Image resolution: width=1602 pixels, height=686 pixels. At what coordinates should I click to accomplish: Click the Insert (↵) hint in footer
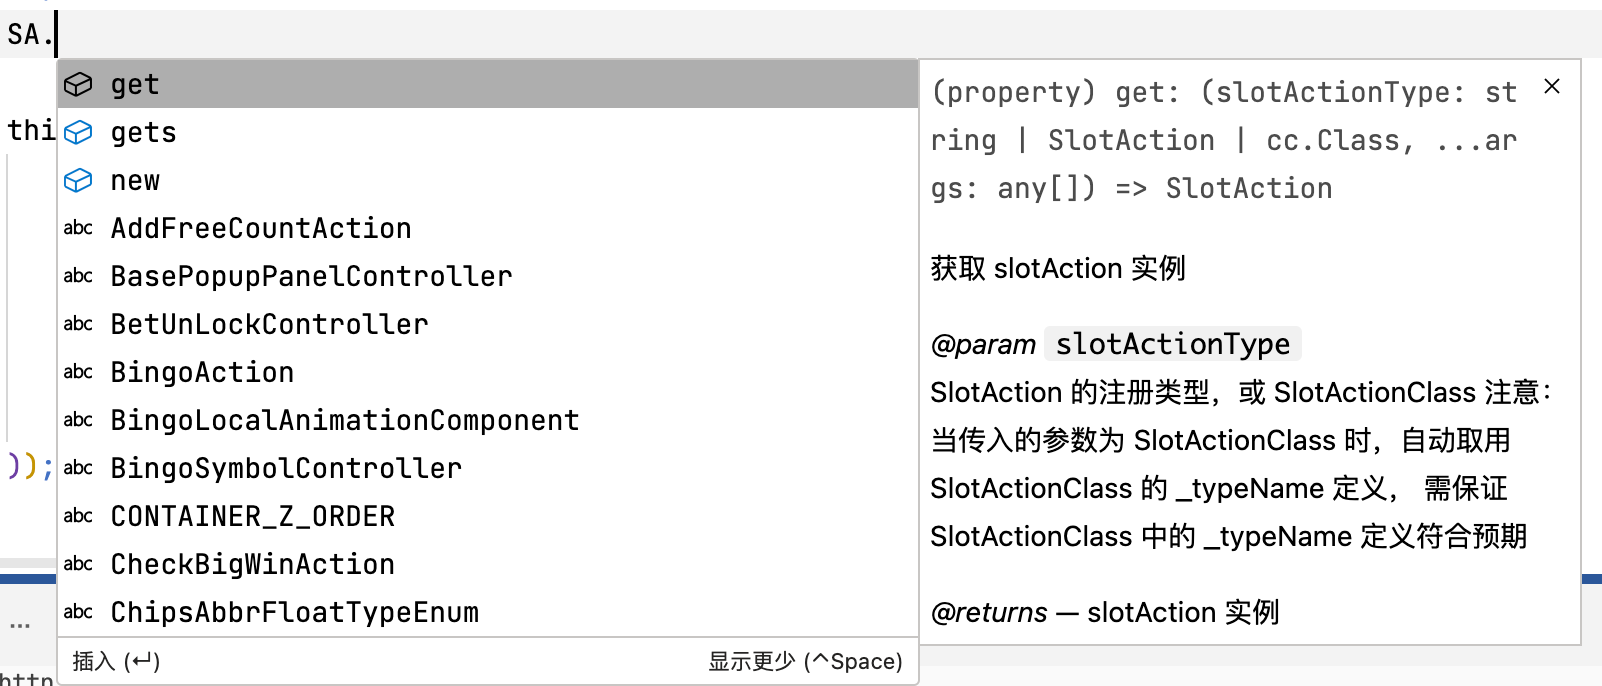click(x=116, y=661)
